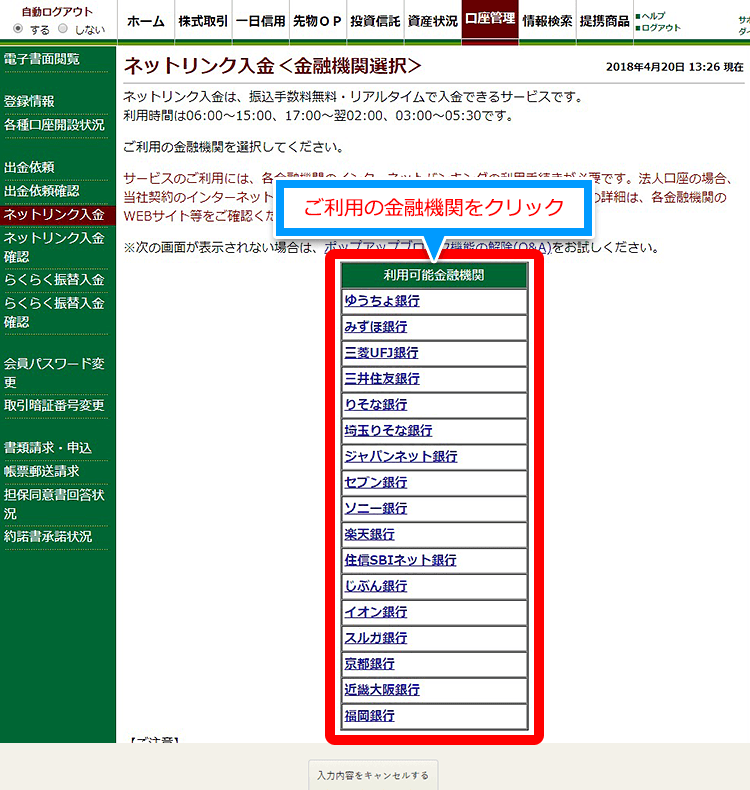Select じぶん銀行 link

click(x=376, y=586)
